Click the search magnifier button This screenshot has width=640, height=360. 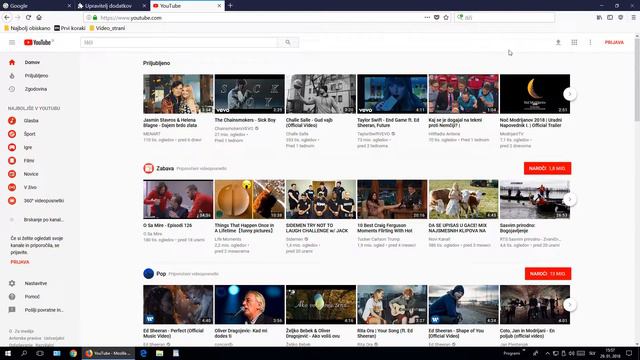[288, 42]
